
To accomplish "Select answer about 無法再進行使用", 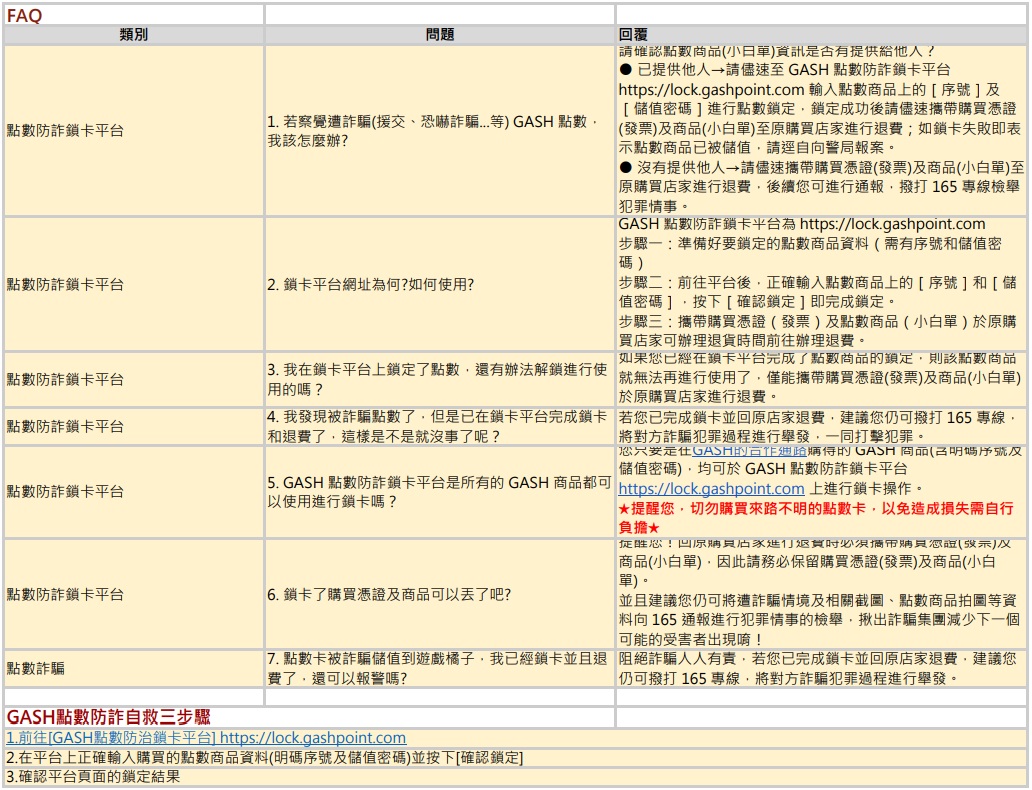I will (x=821, y=379).
